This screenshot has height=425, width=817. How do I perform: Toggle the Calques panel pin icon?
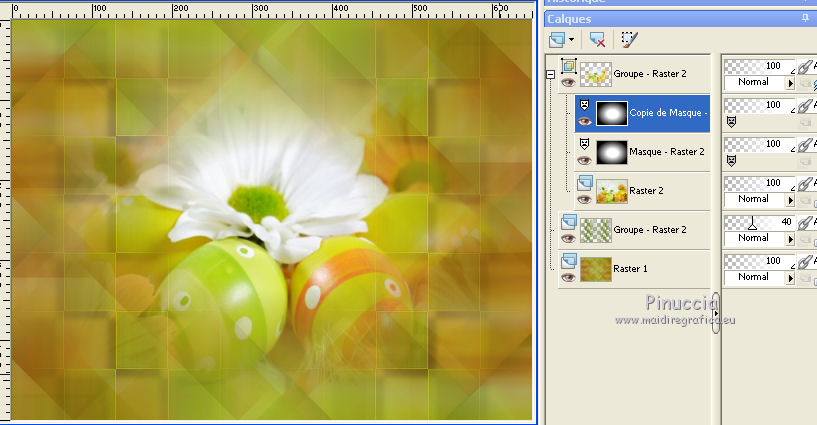coord(806,18)
